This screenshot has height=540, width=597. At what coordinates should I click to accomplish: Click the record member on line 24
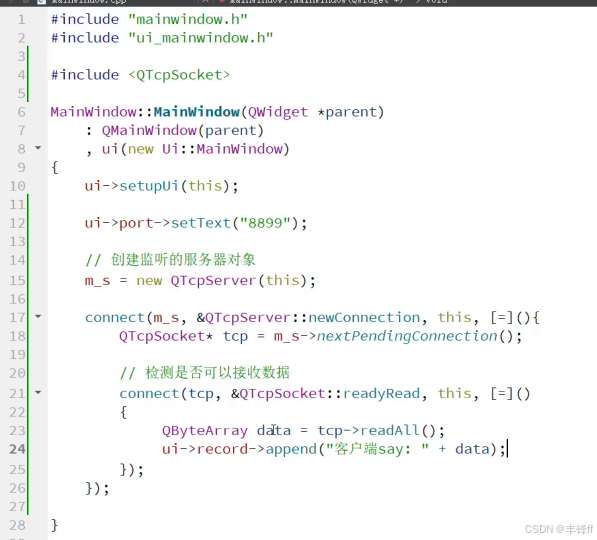[x=222, y=449]
